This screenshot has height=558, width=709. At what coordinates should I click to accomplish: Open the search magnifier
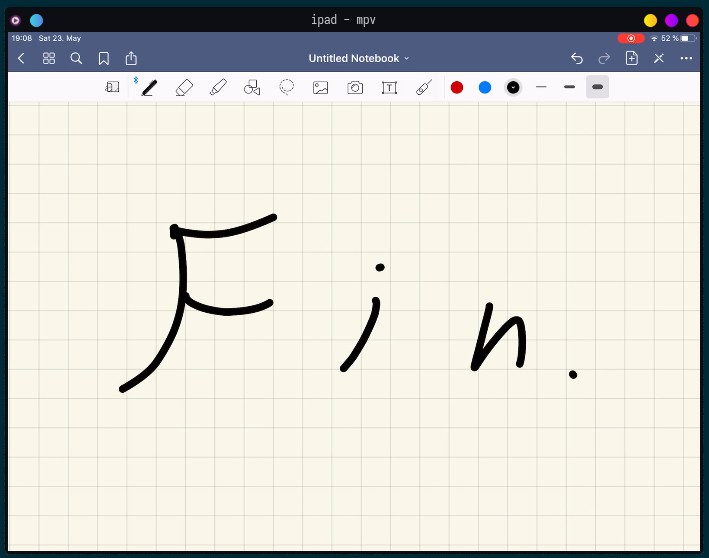[x=76, y=58]
